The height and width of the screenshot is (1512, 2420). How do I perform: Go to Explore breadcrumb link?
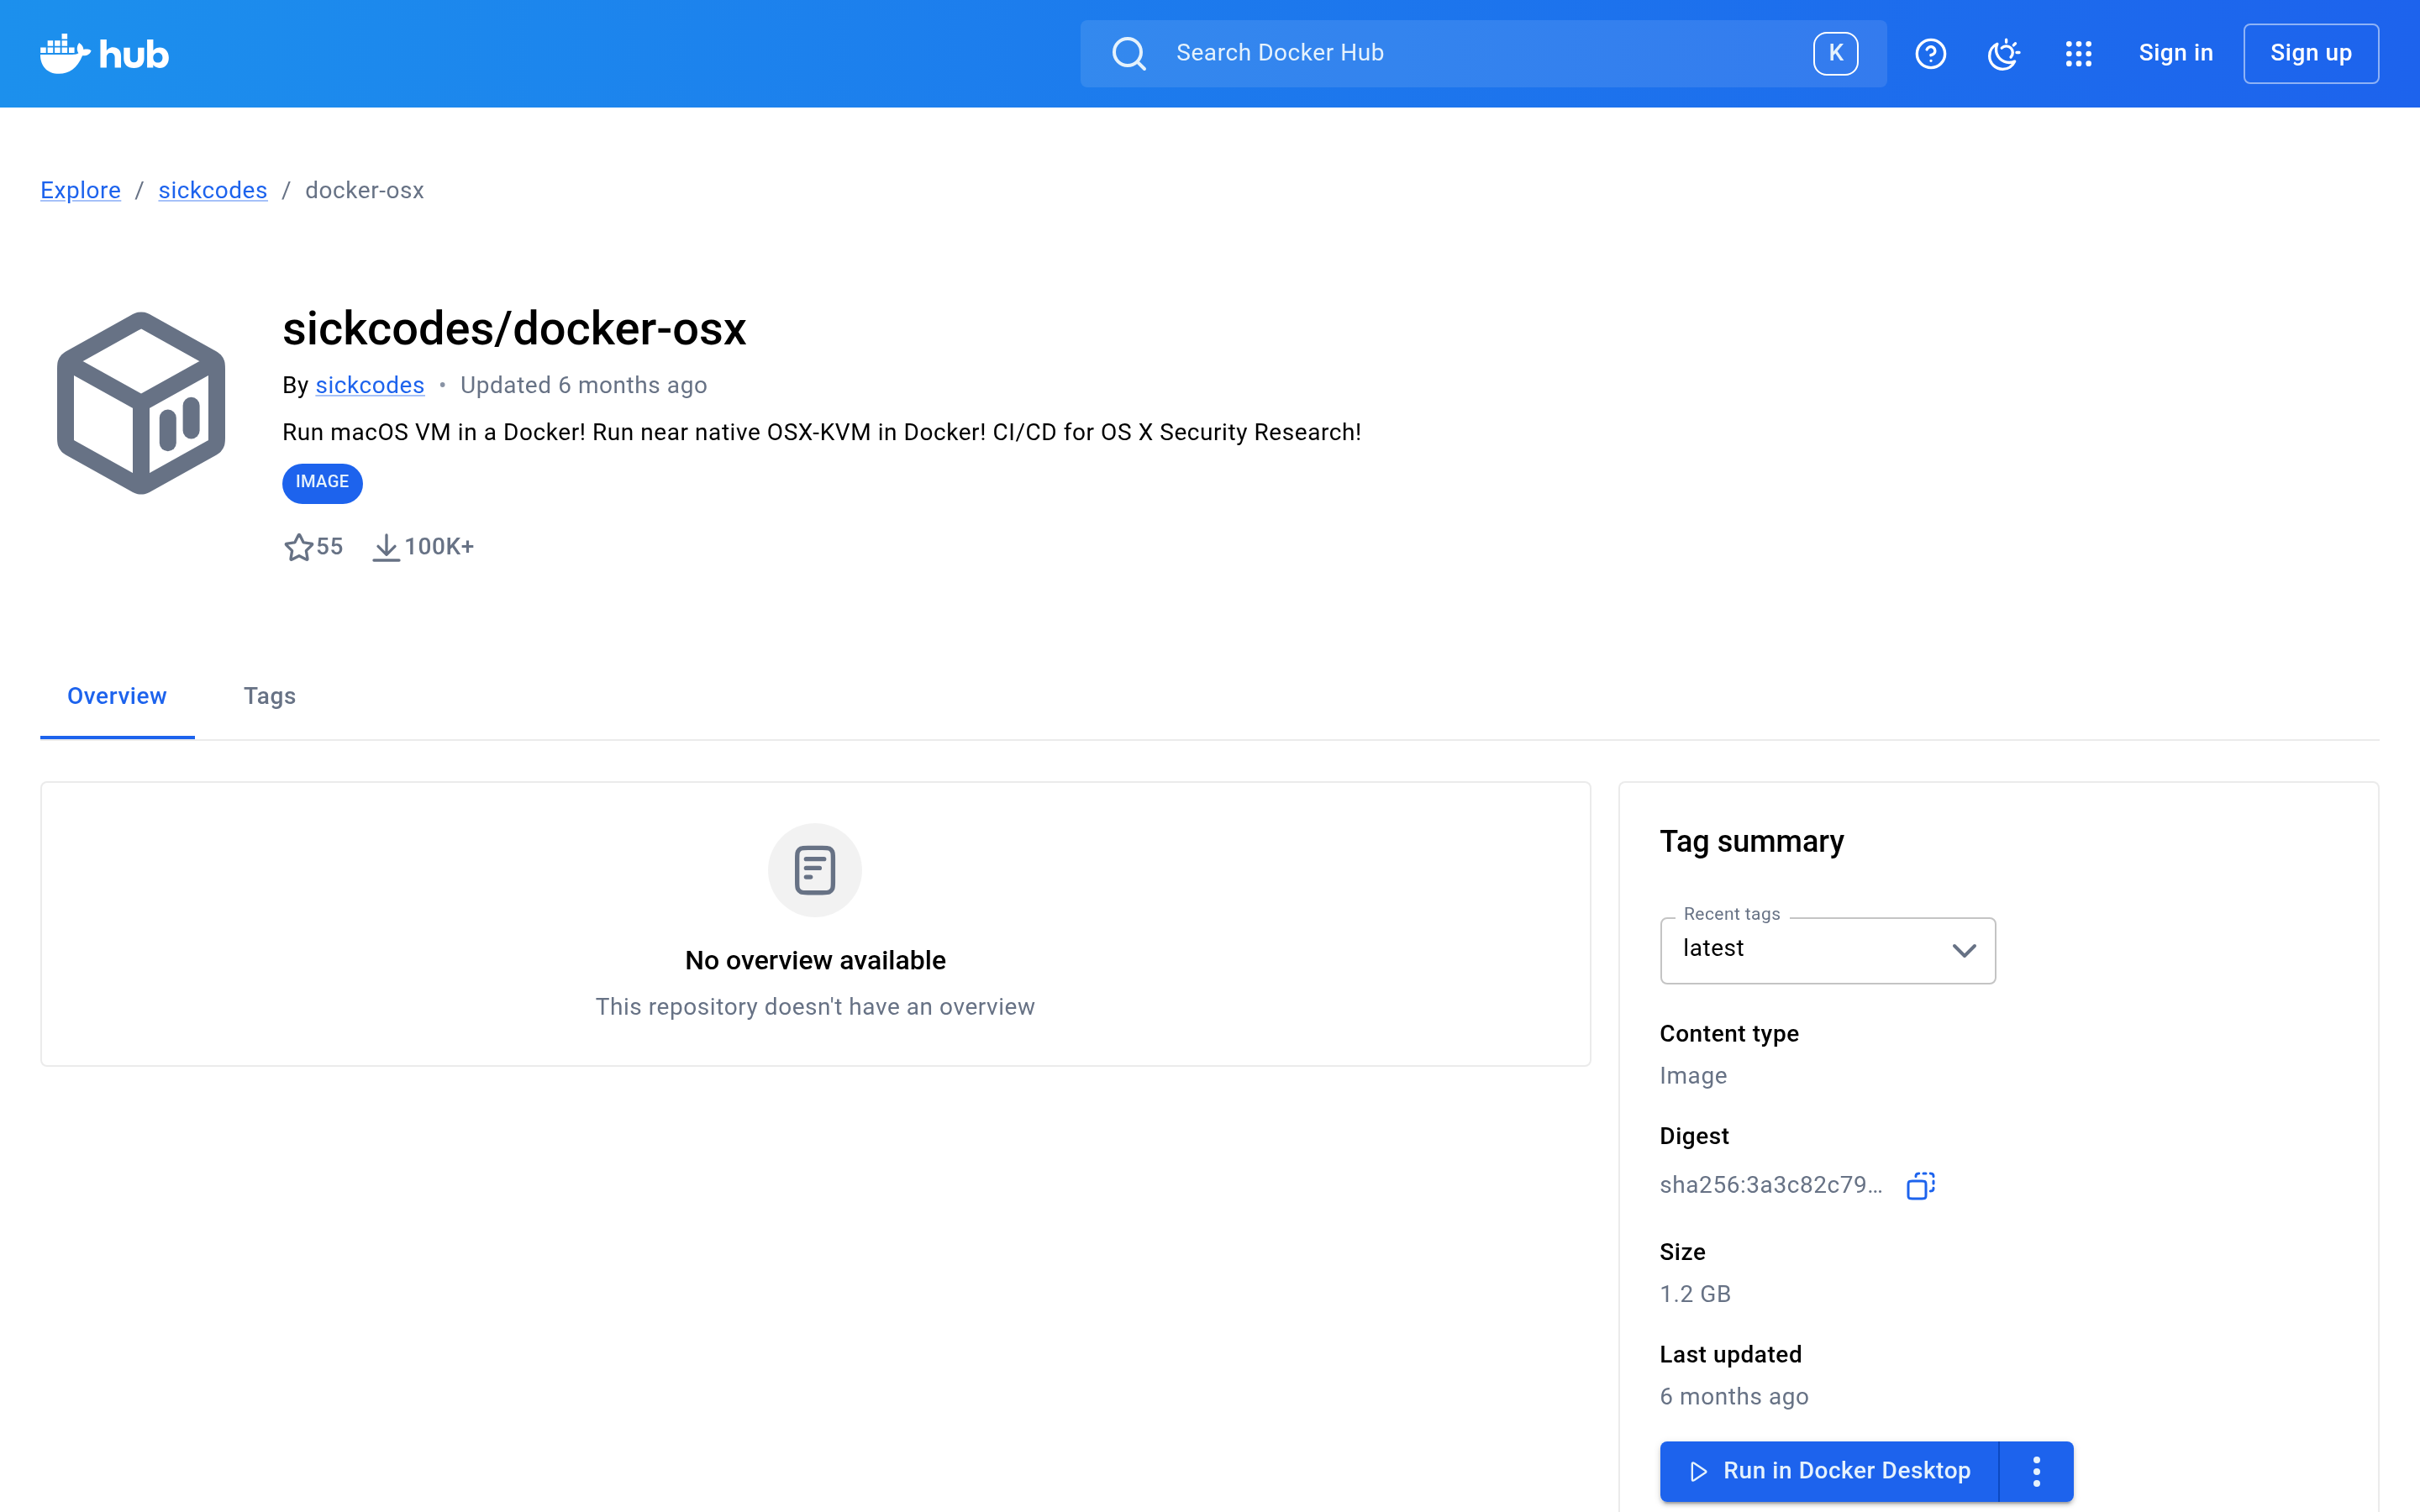80,190
